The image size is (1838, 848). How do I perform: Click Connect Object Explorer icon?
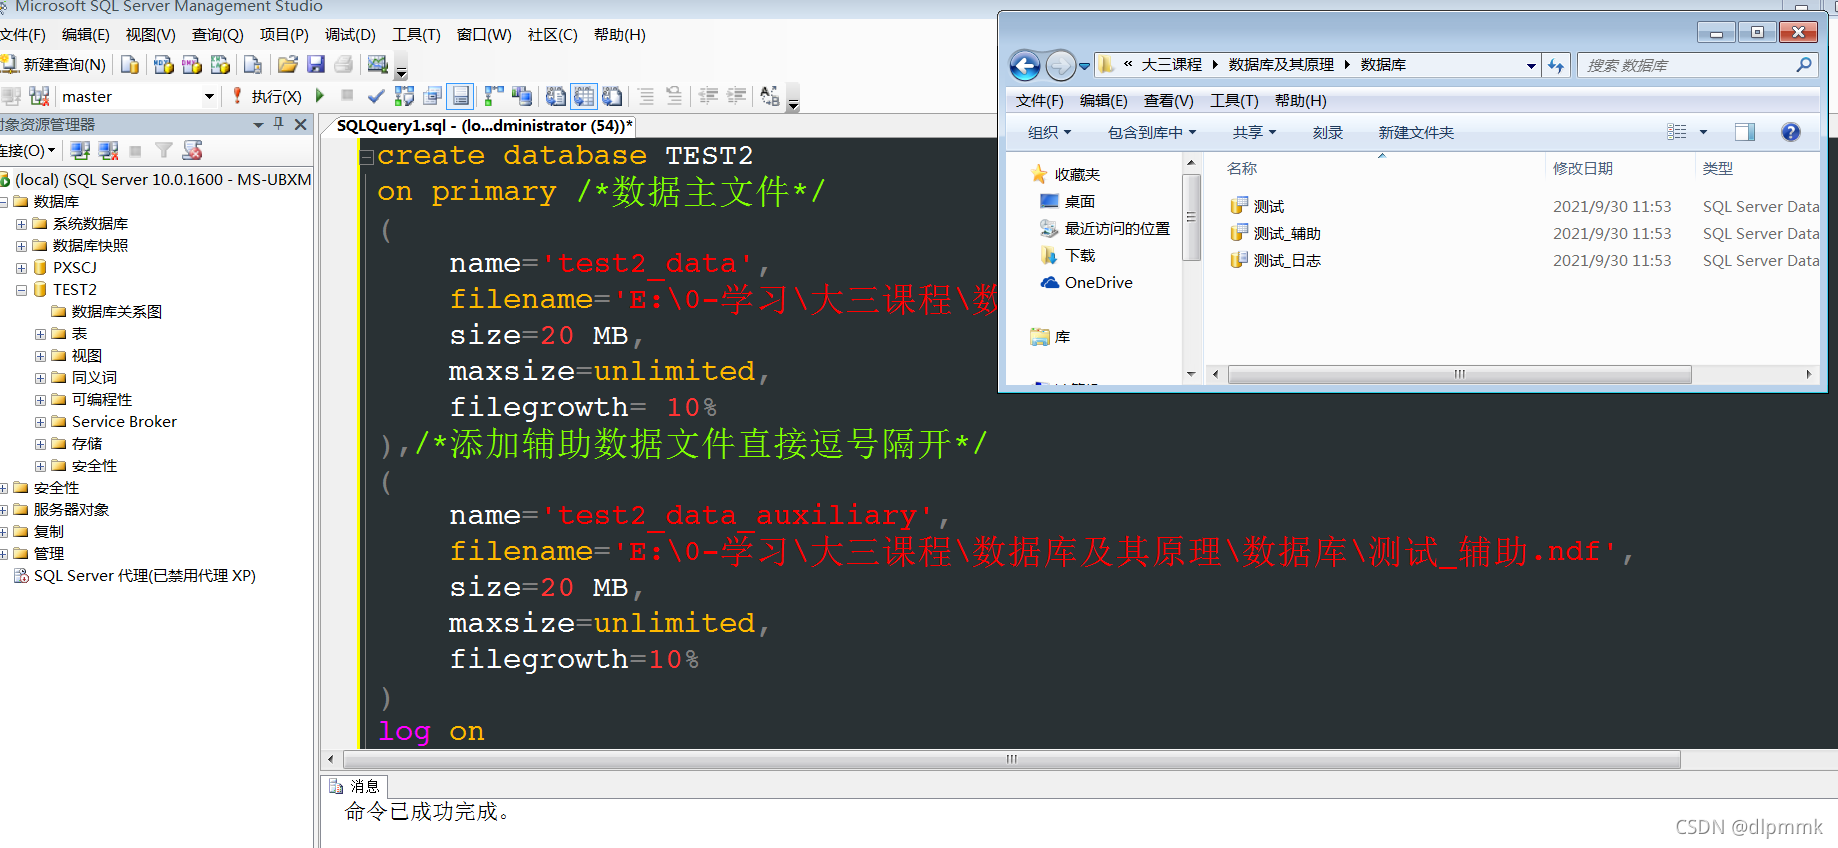point(81,150)
